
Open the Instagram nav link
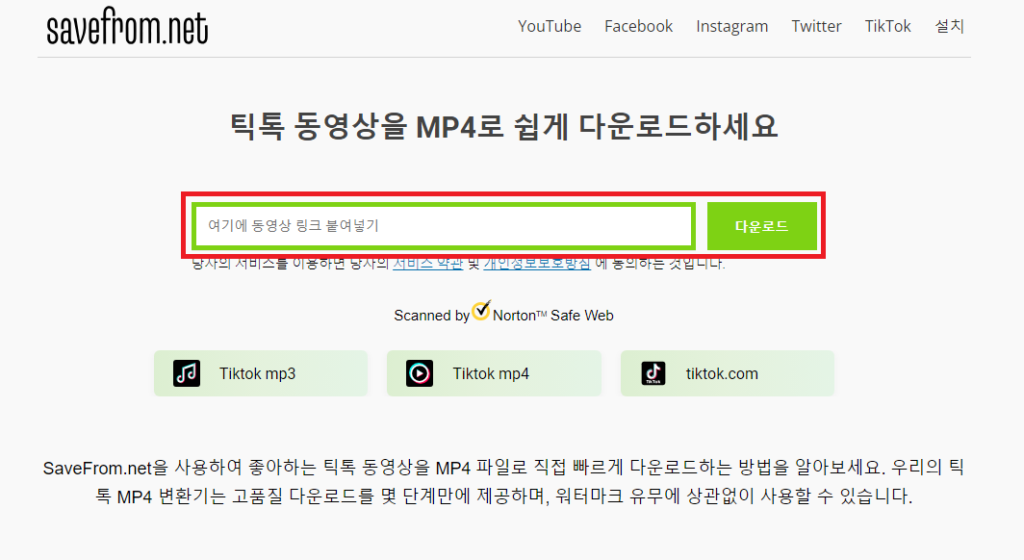click(731, 27)
